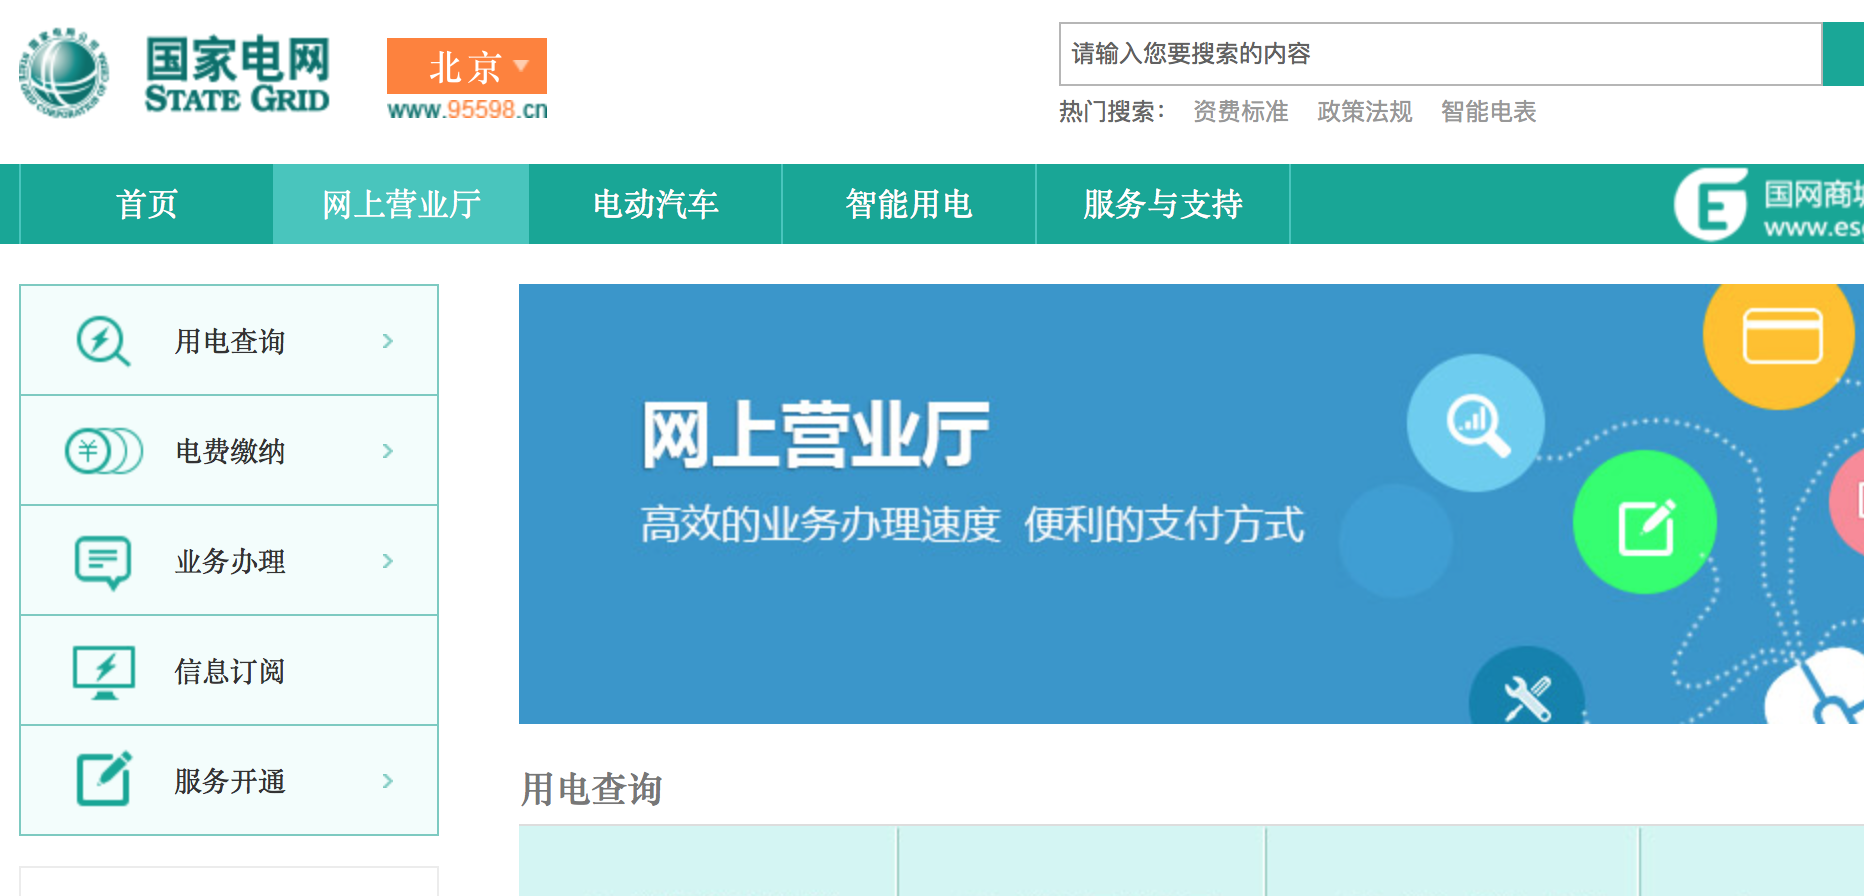Expand the 服务开通 sidebar arrow
The height and width of the screenshot is (896, 1864).
pos(388,781)
